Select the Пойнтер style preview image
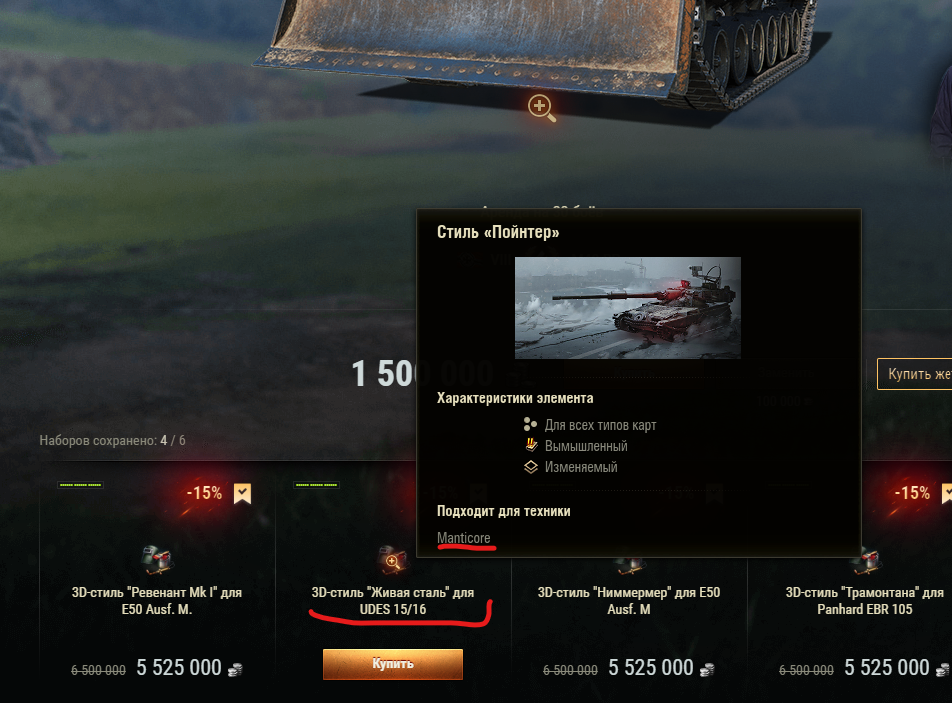Screen dimensions: 952x703 tap(628, 308)
